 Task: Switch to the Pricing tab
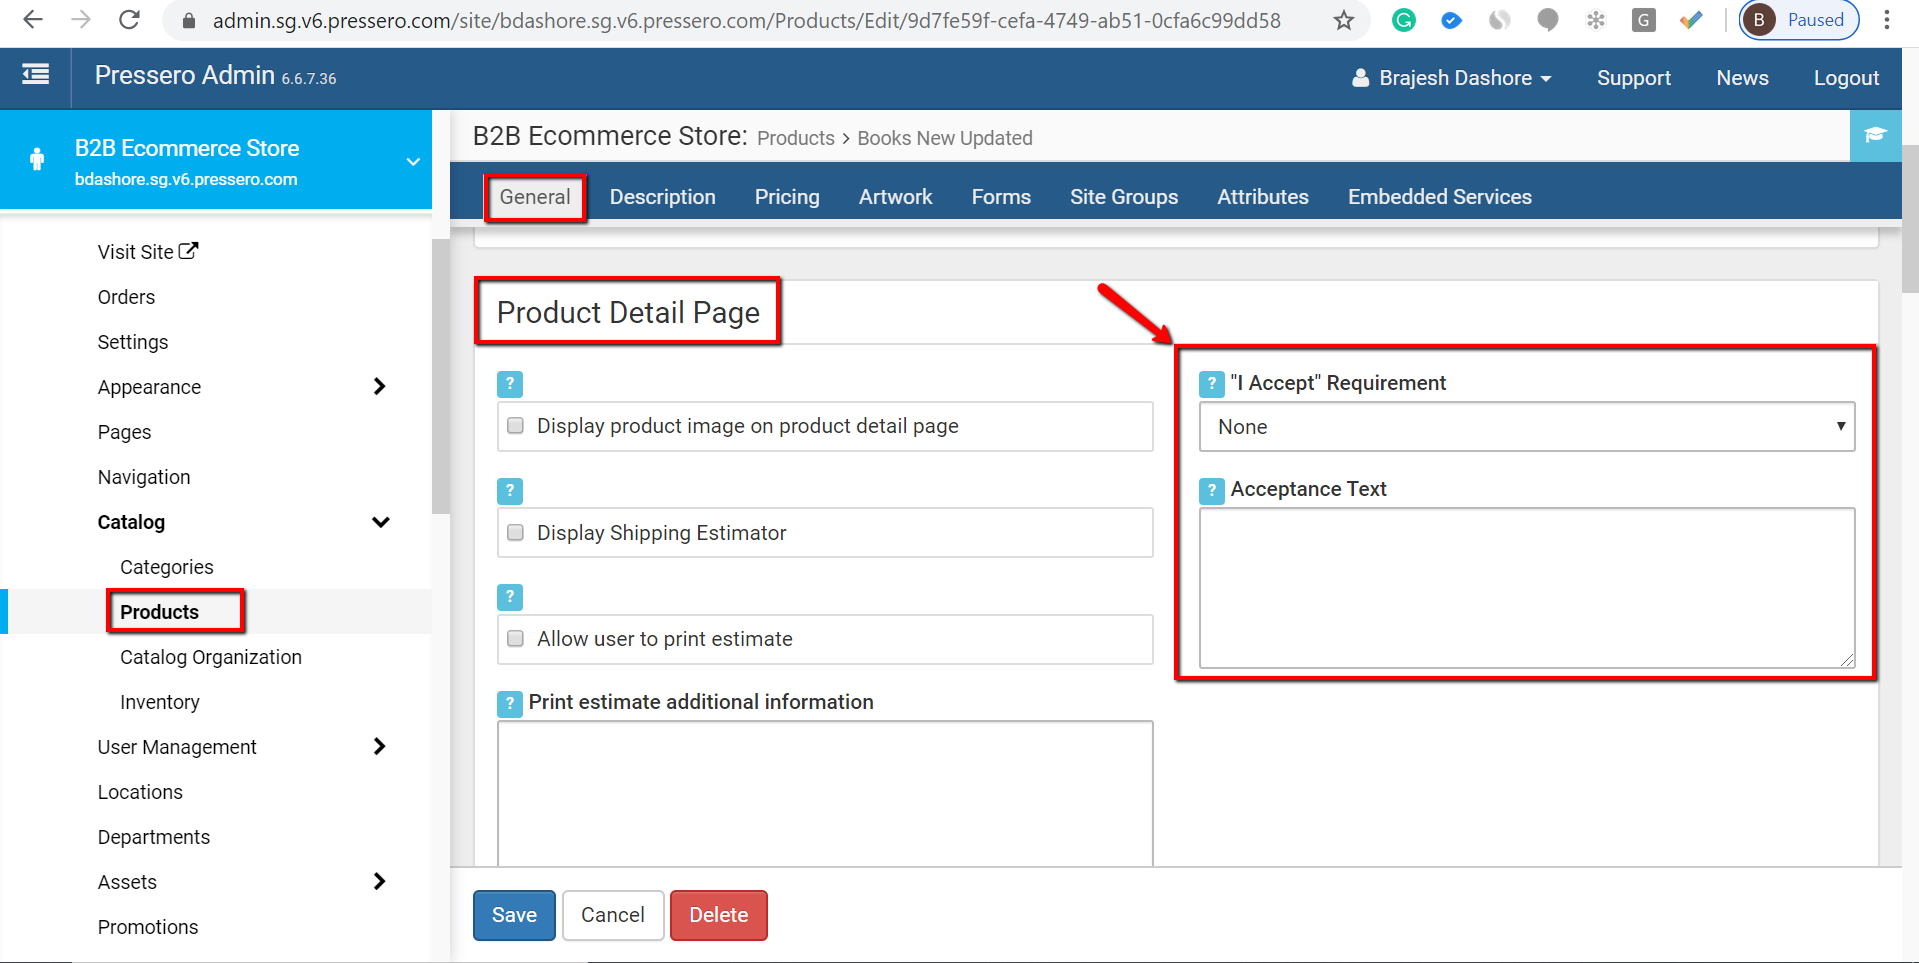tap(787, 197)
